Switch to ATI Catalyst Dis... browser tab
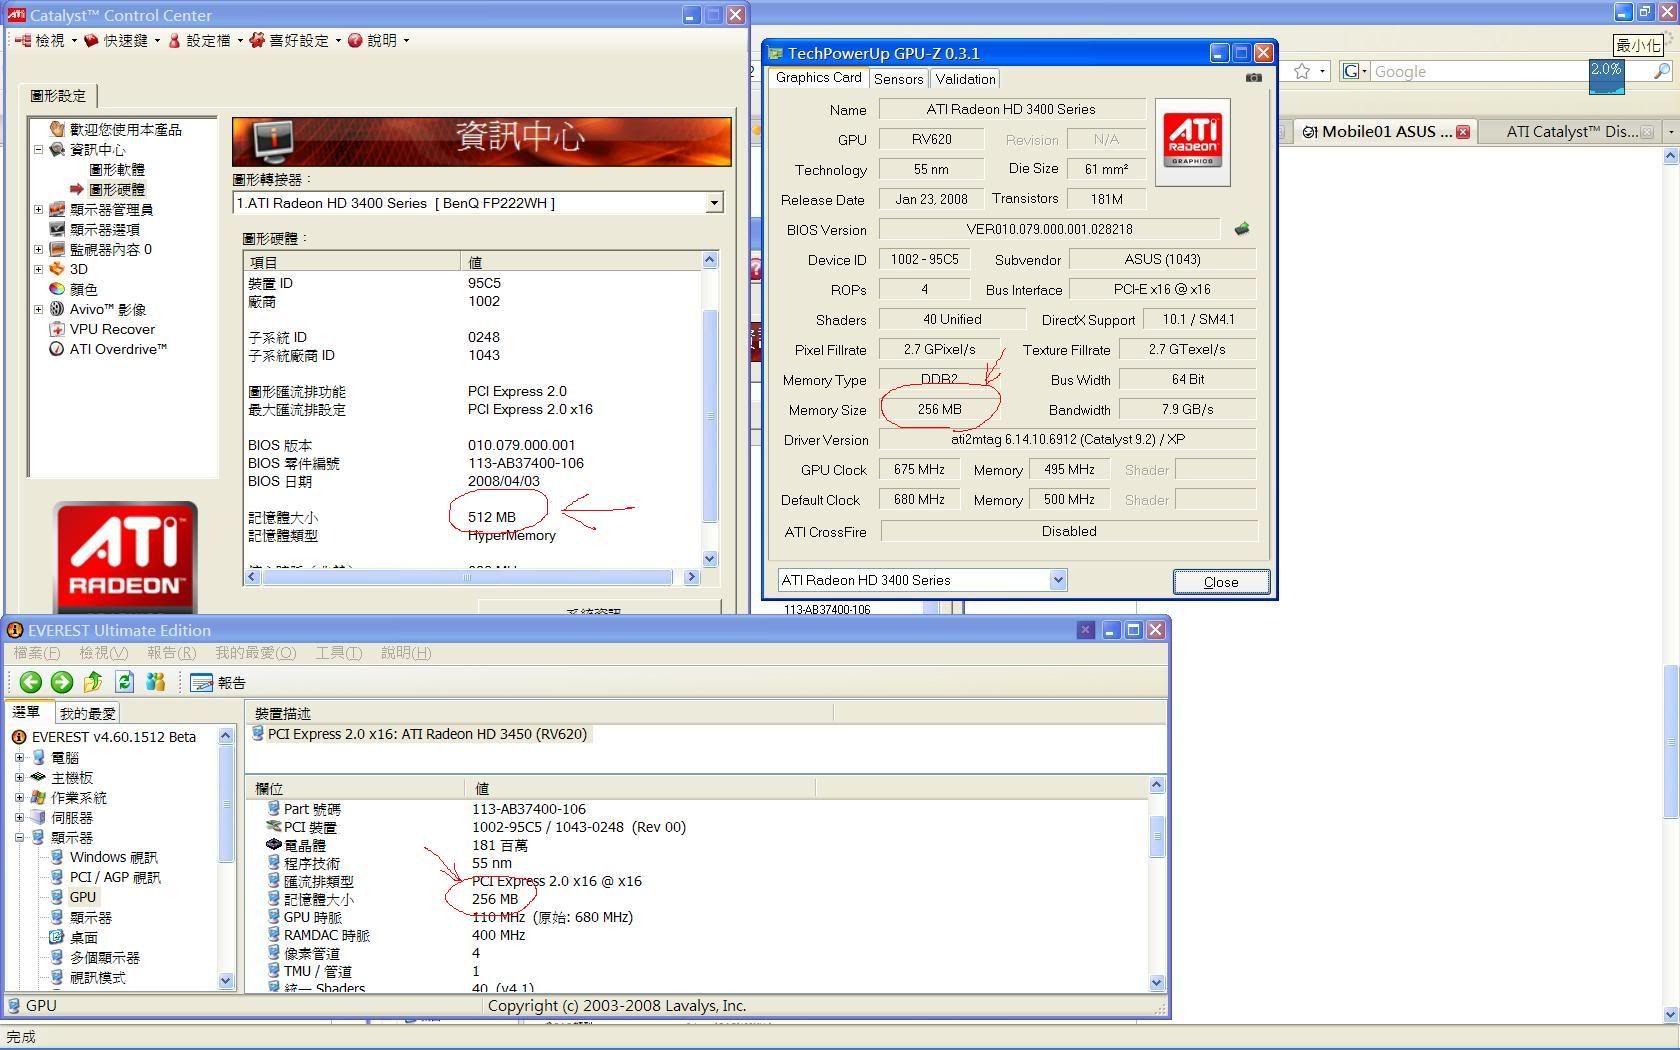Screen dimensions: 1680x1050 (x=1571, y=131)
